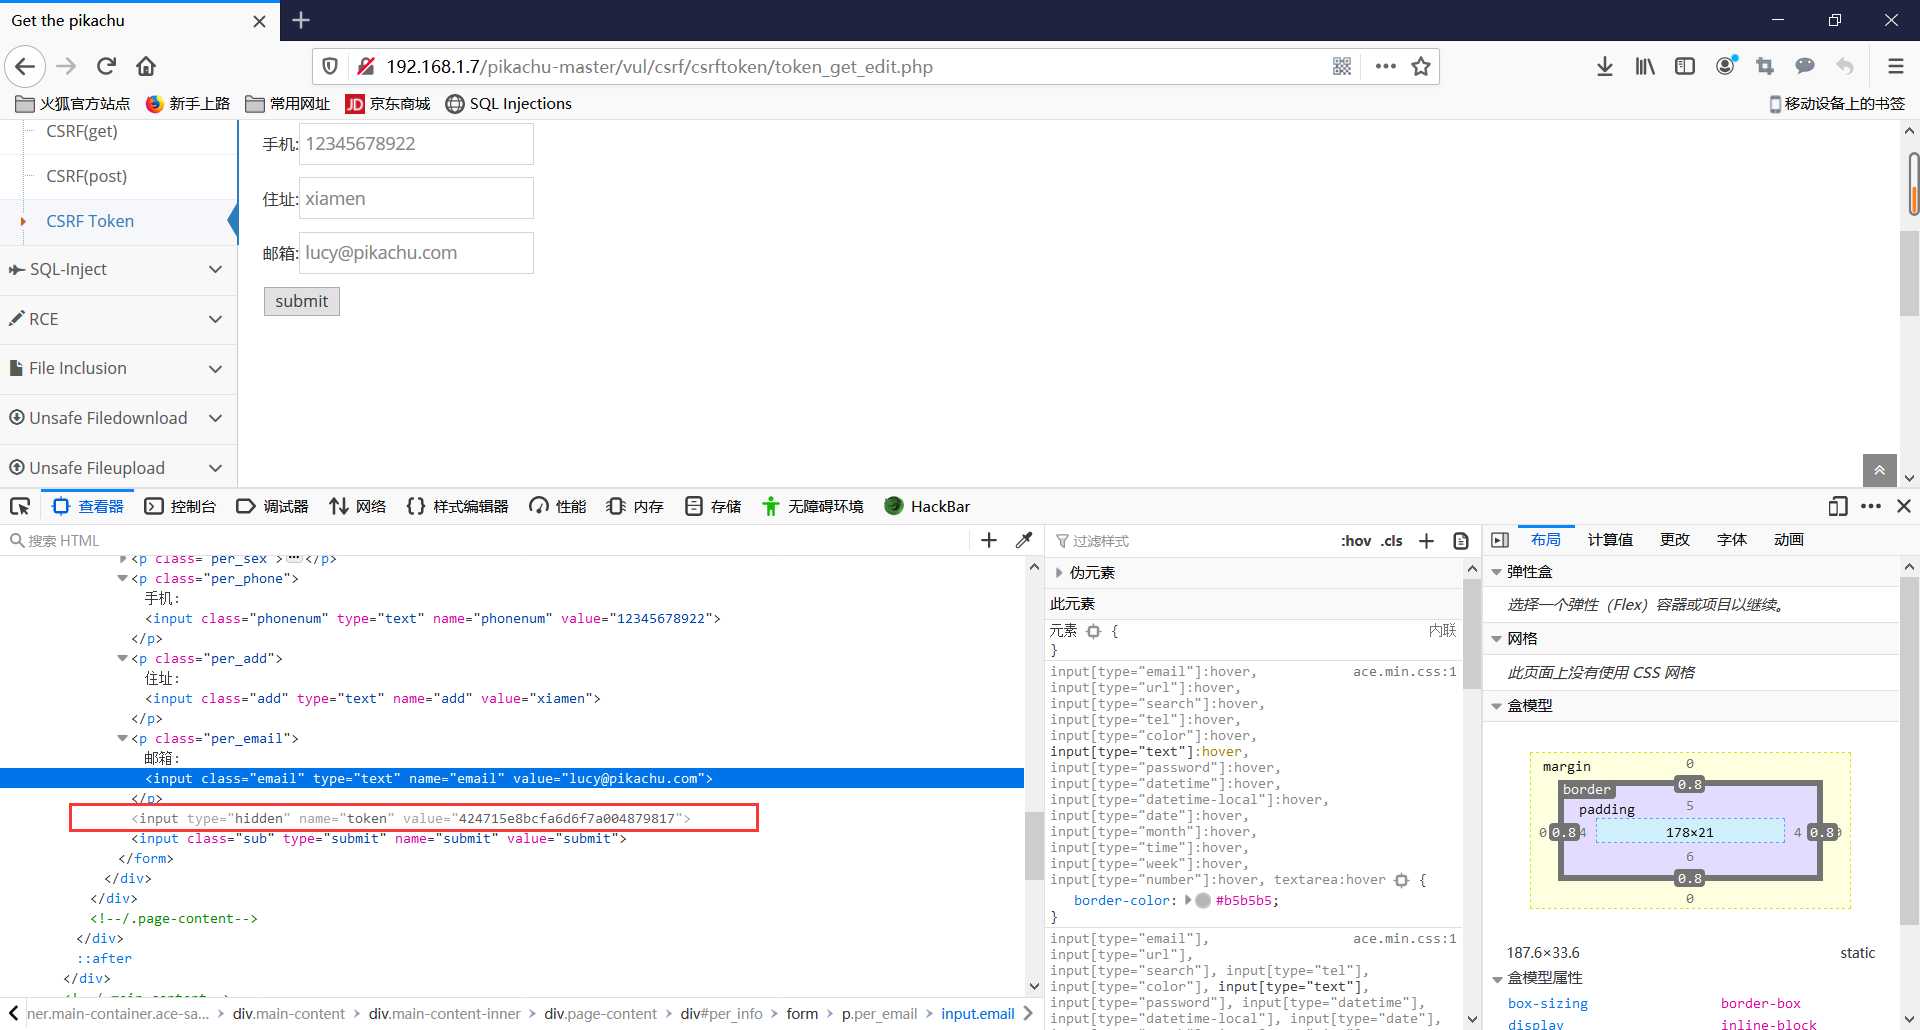The image size is (1920, 1030).
Task: Focus the 搜索 HTML search box
Action: [x=485, y=541]
